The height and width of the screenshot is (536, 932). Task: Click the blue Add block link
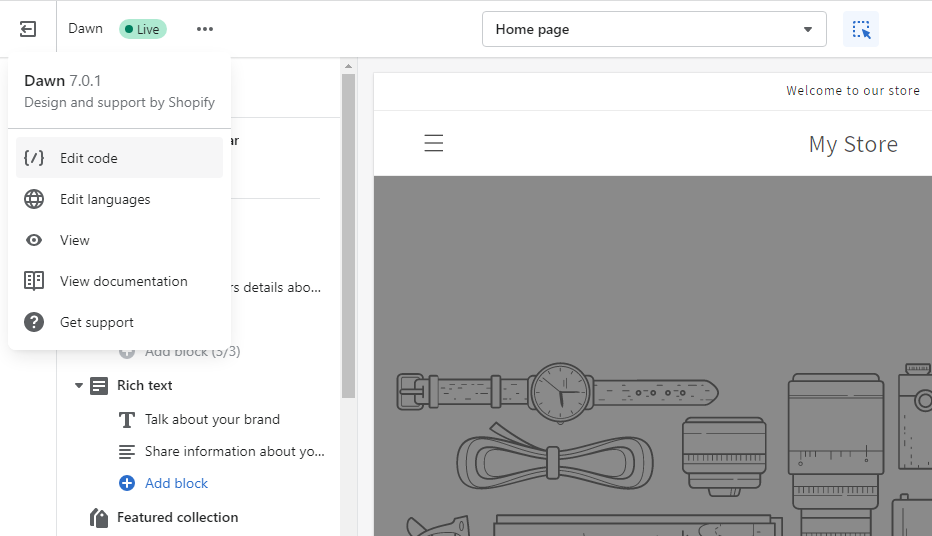click(176, 483)
